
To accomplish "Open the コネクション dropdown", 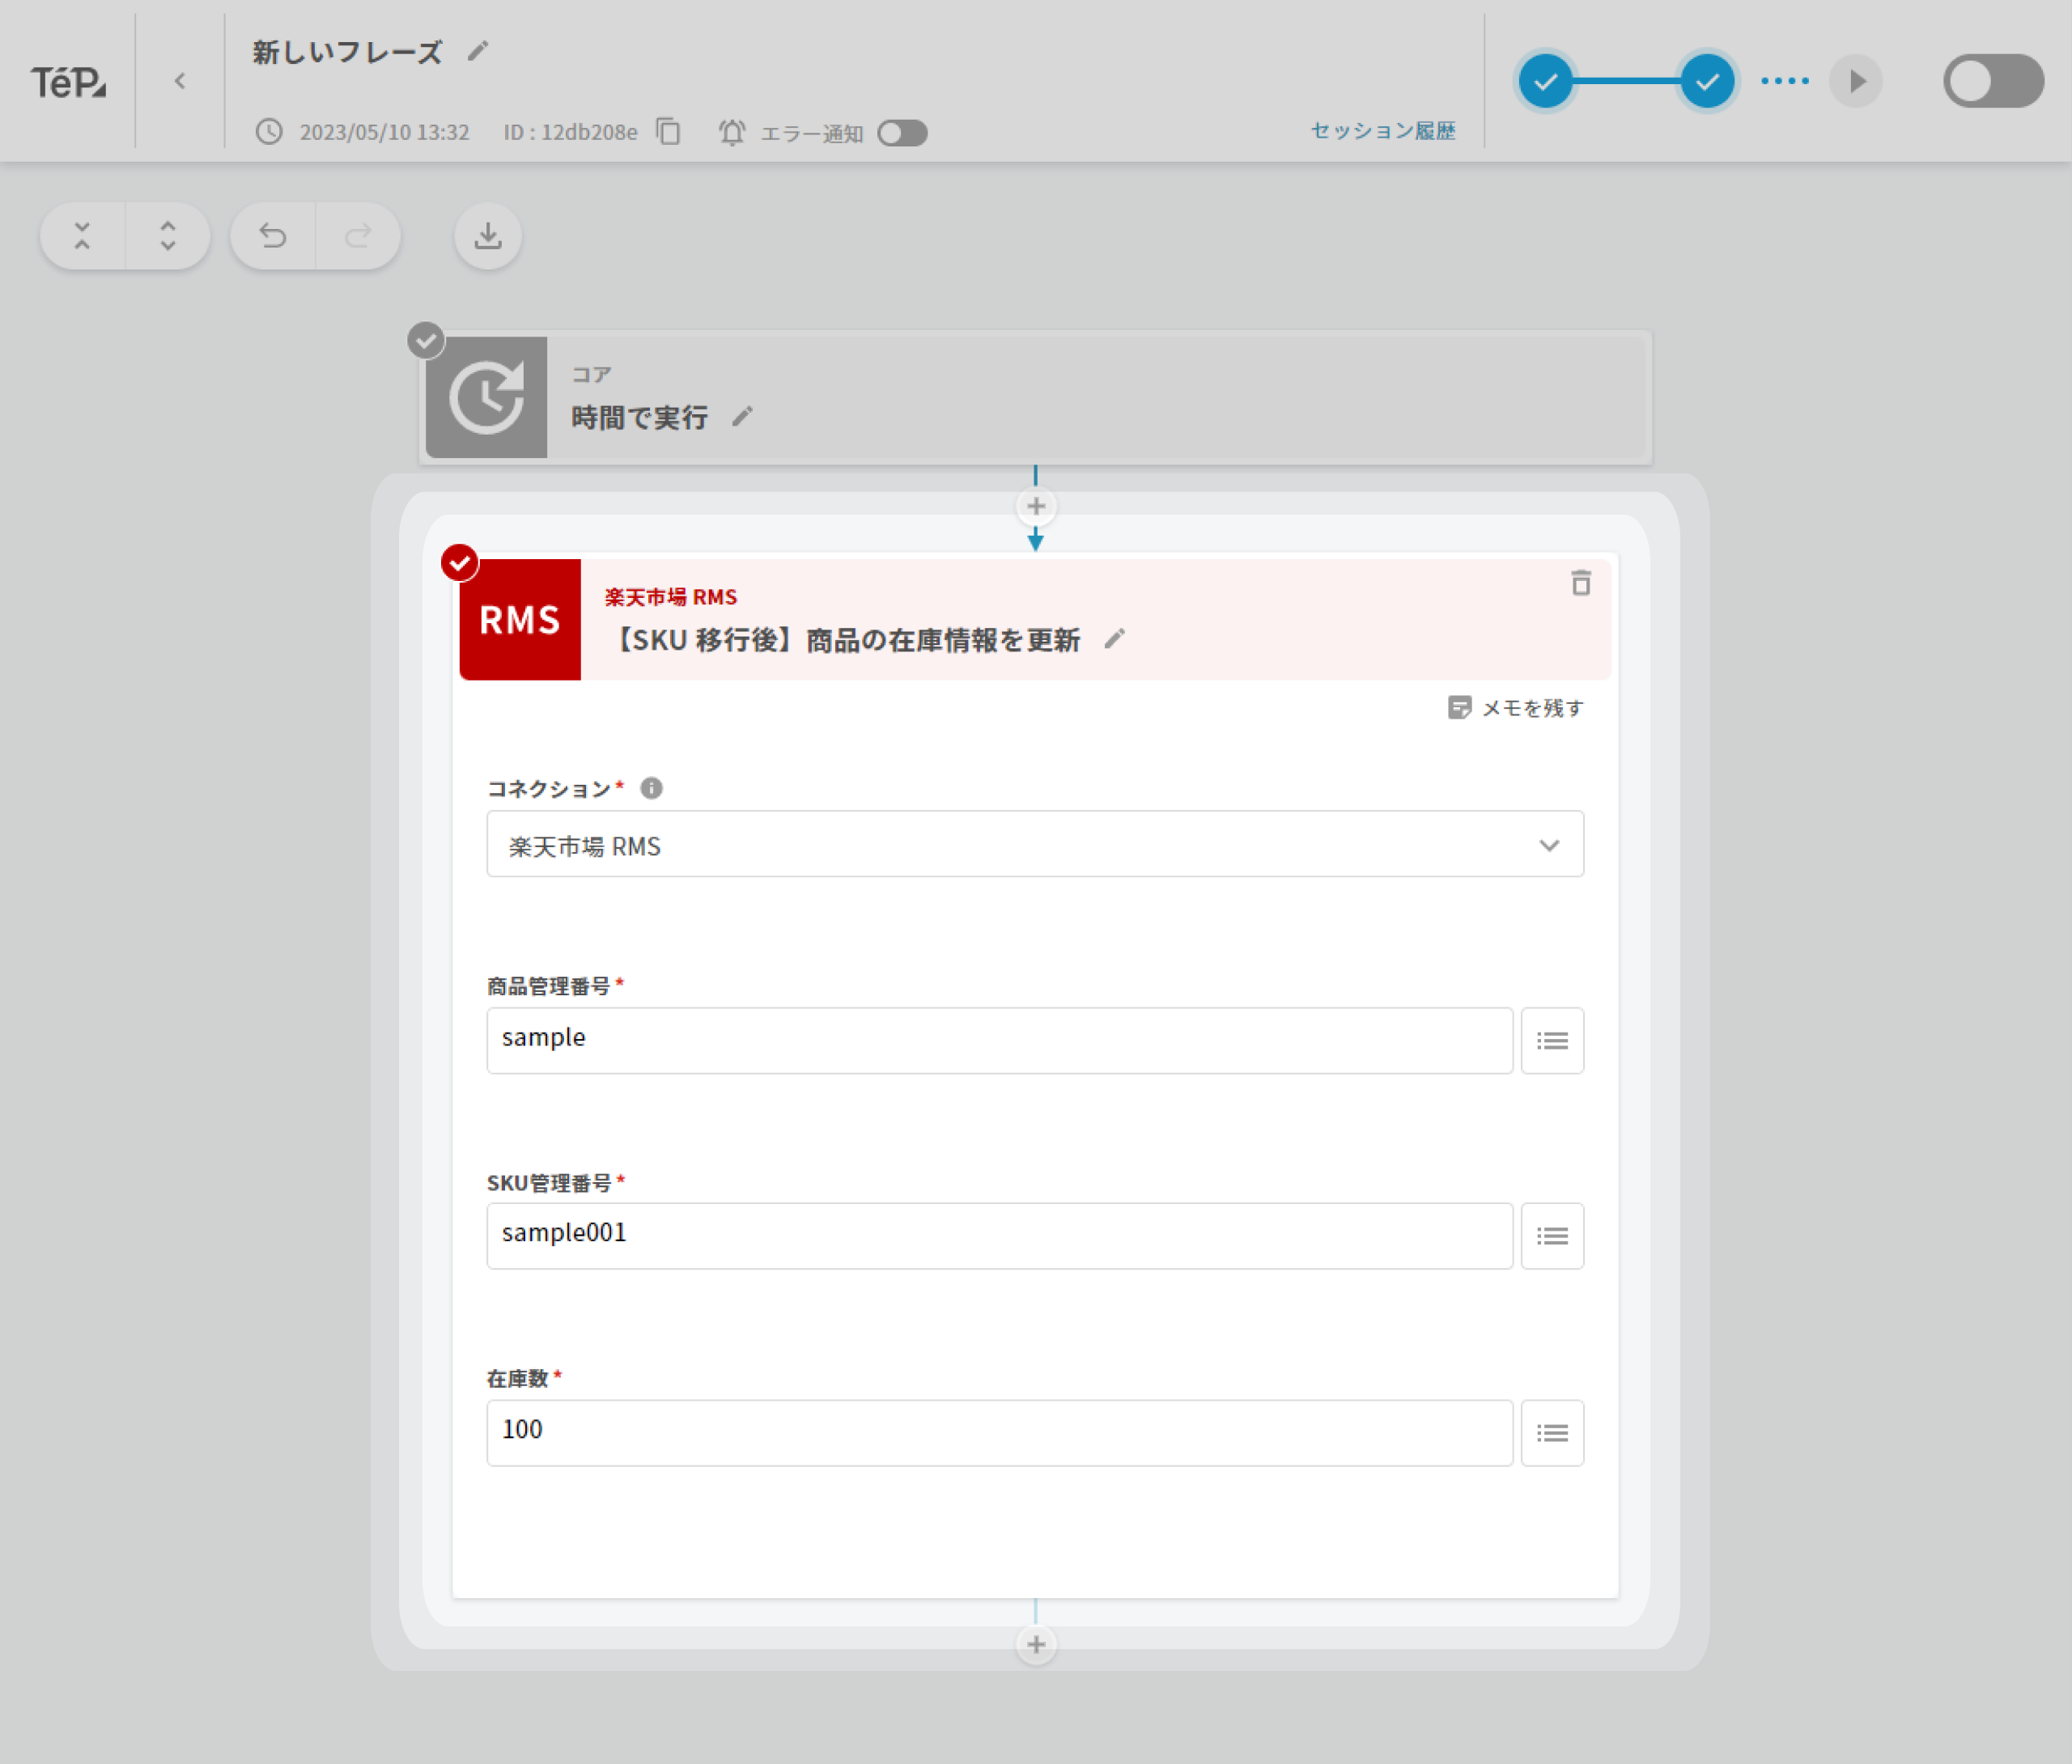I will [1034, 845].
